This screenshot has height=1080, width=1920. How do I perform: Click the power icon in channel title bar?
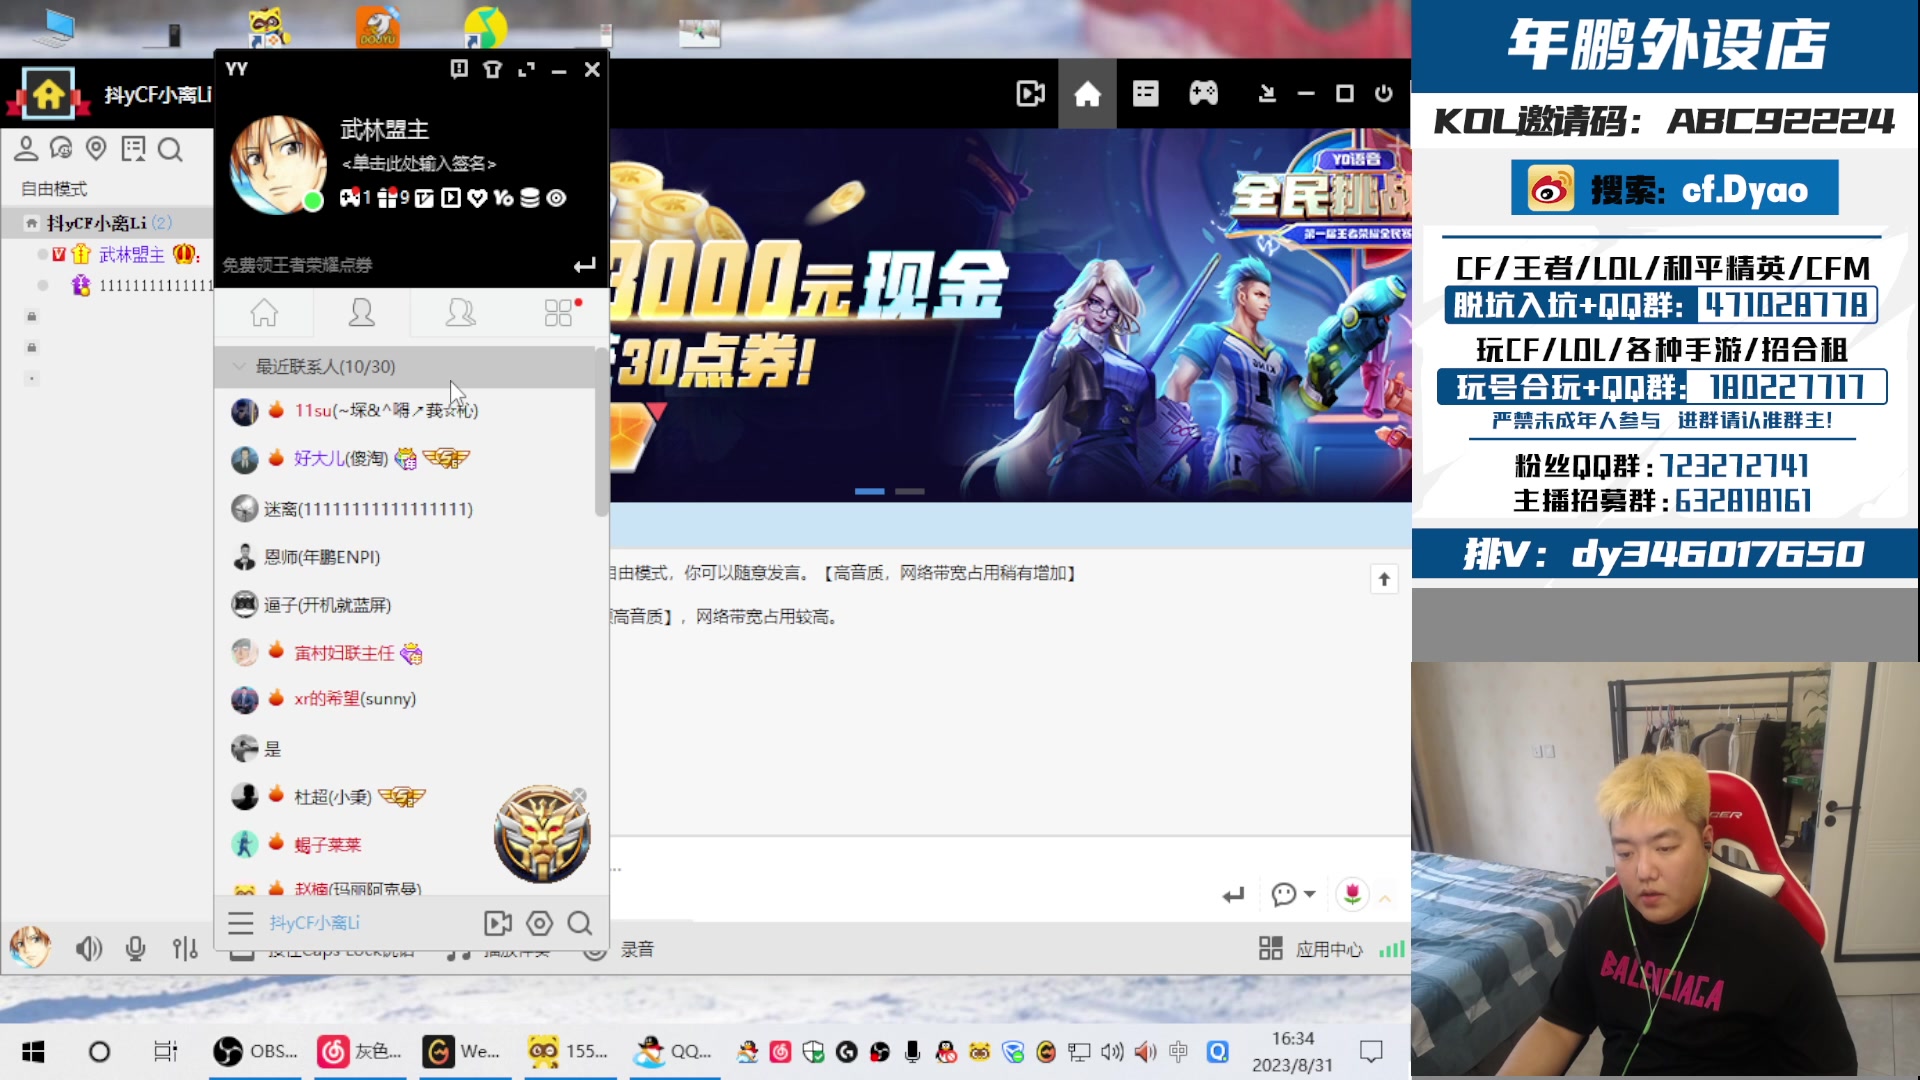[1384, 94]
